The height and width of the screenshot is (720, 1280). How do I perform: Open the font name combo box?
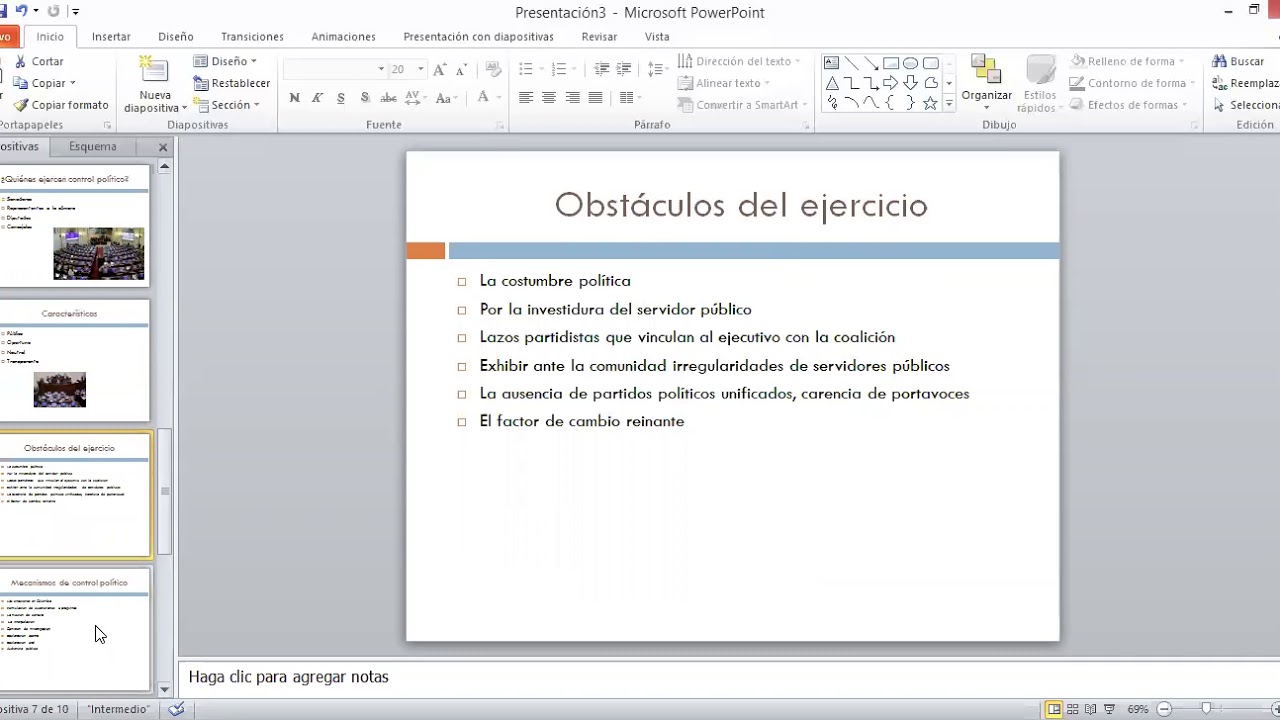pyautogui.click(x=335, y=69)
